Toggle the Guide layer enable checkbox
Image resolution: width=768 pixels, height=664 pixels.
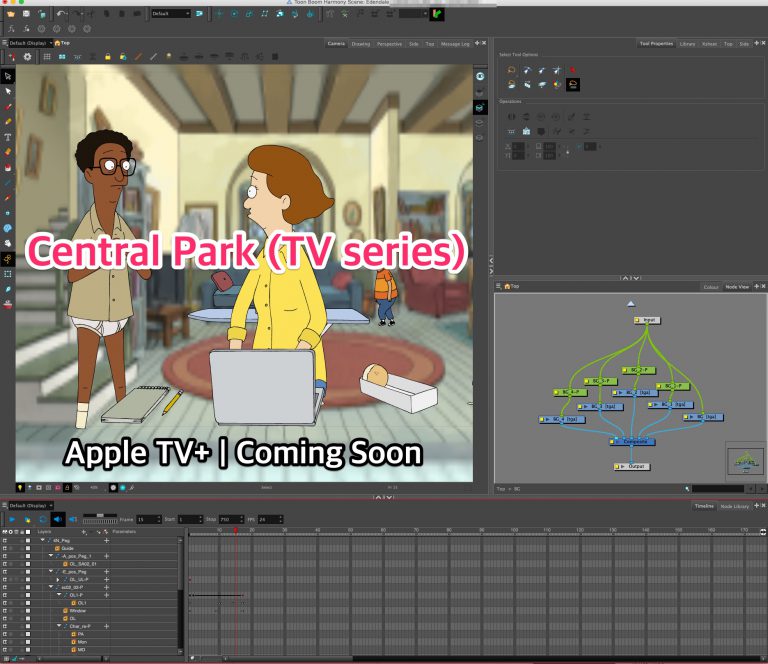coord(28,548)
